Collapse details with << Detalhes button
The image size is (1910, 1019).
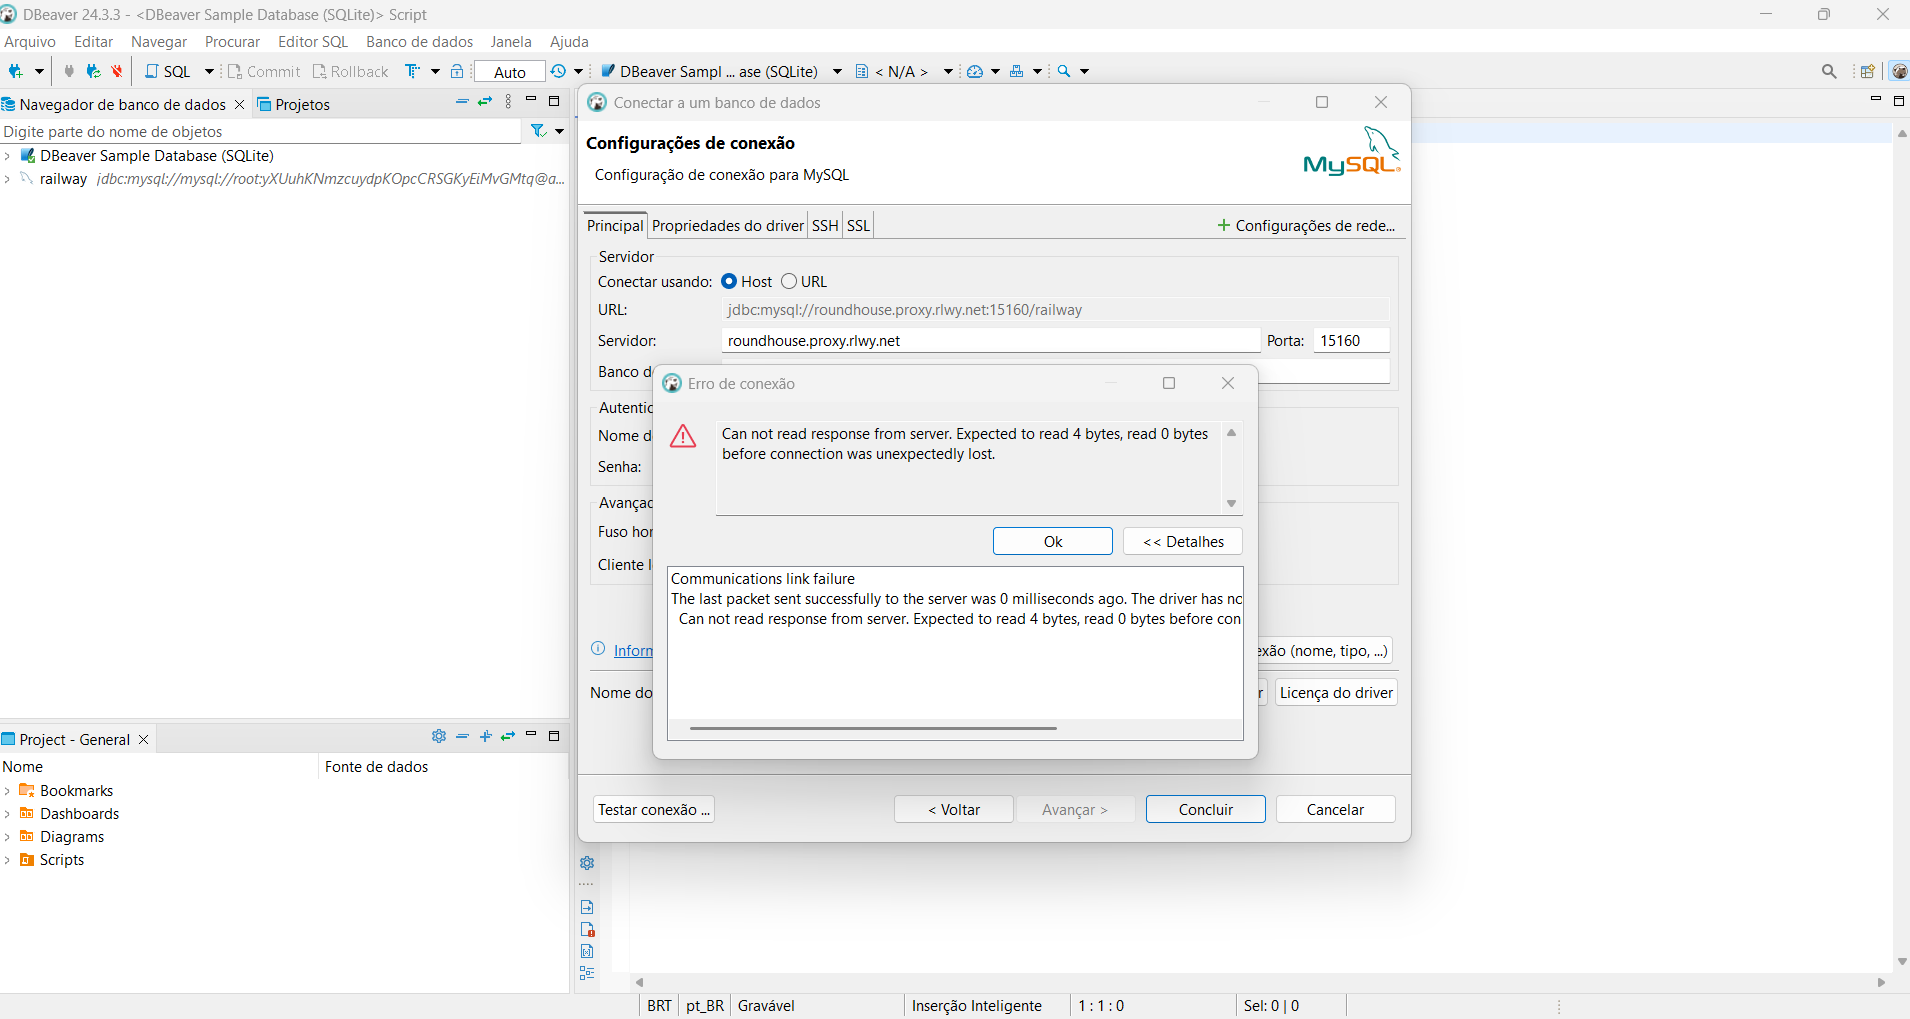coord(1183,541)
